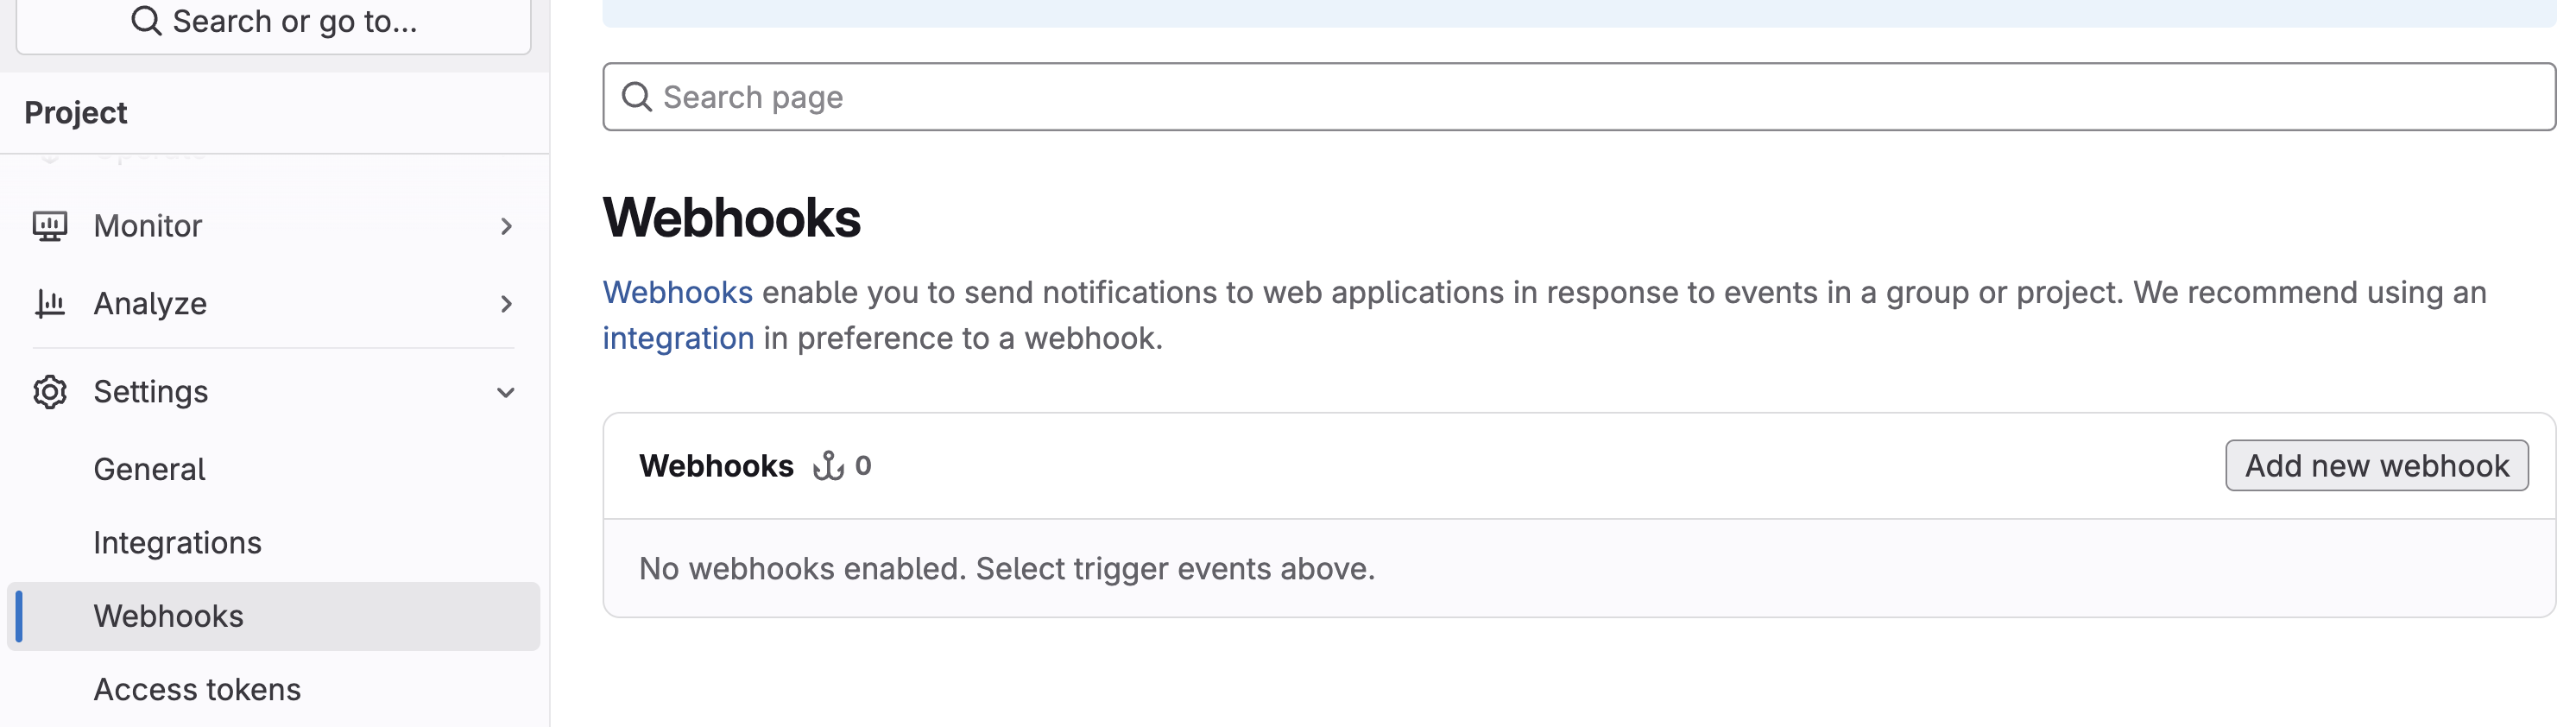
Task: Click the Analyze label in sidebar
Action: [x=150, y=304]
